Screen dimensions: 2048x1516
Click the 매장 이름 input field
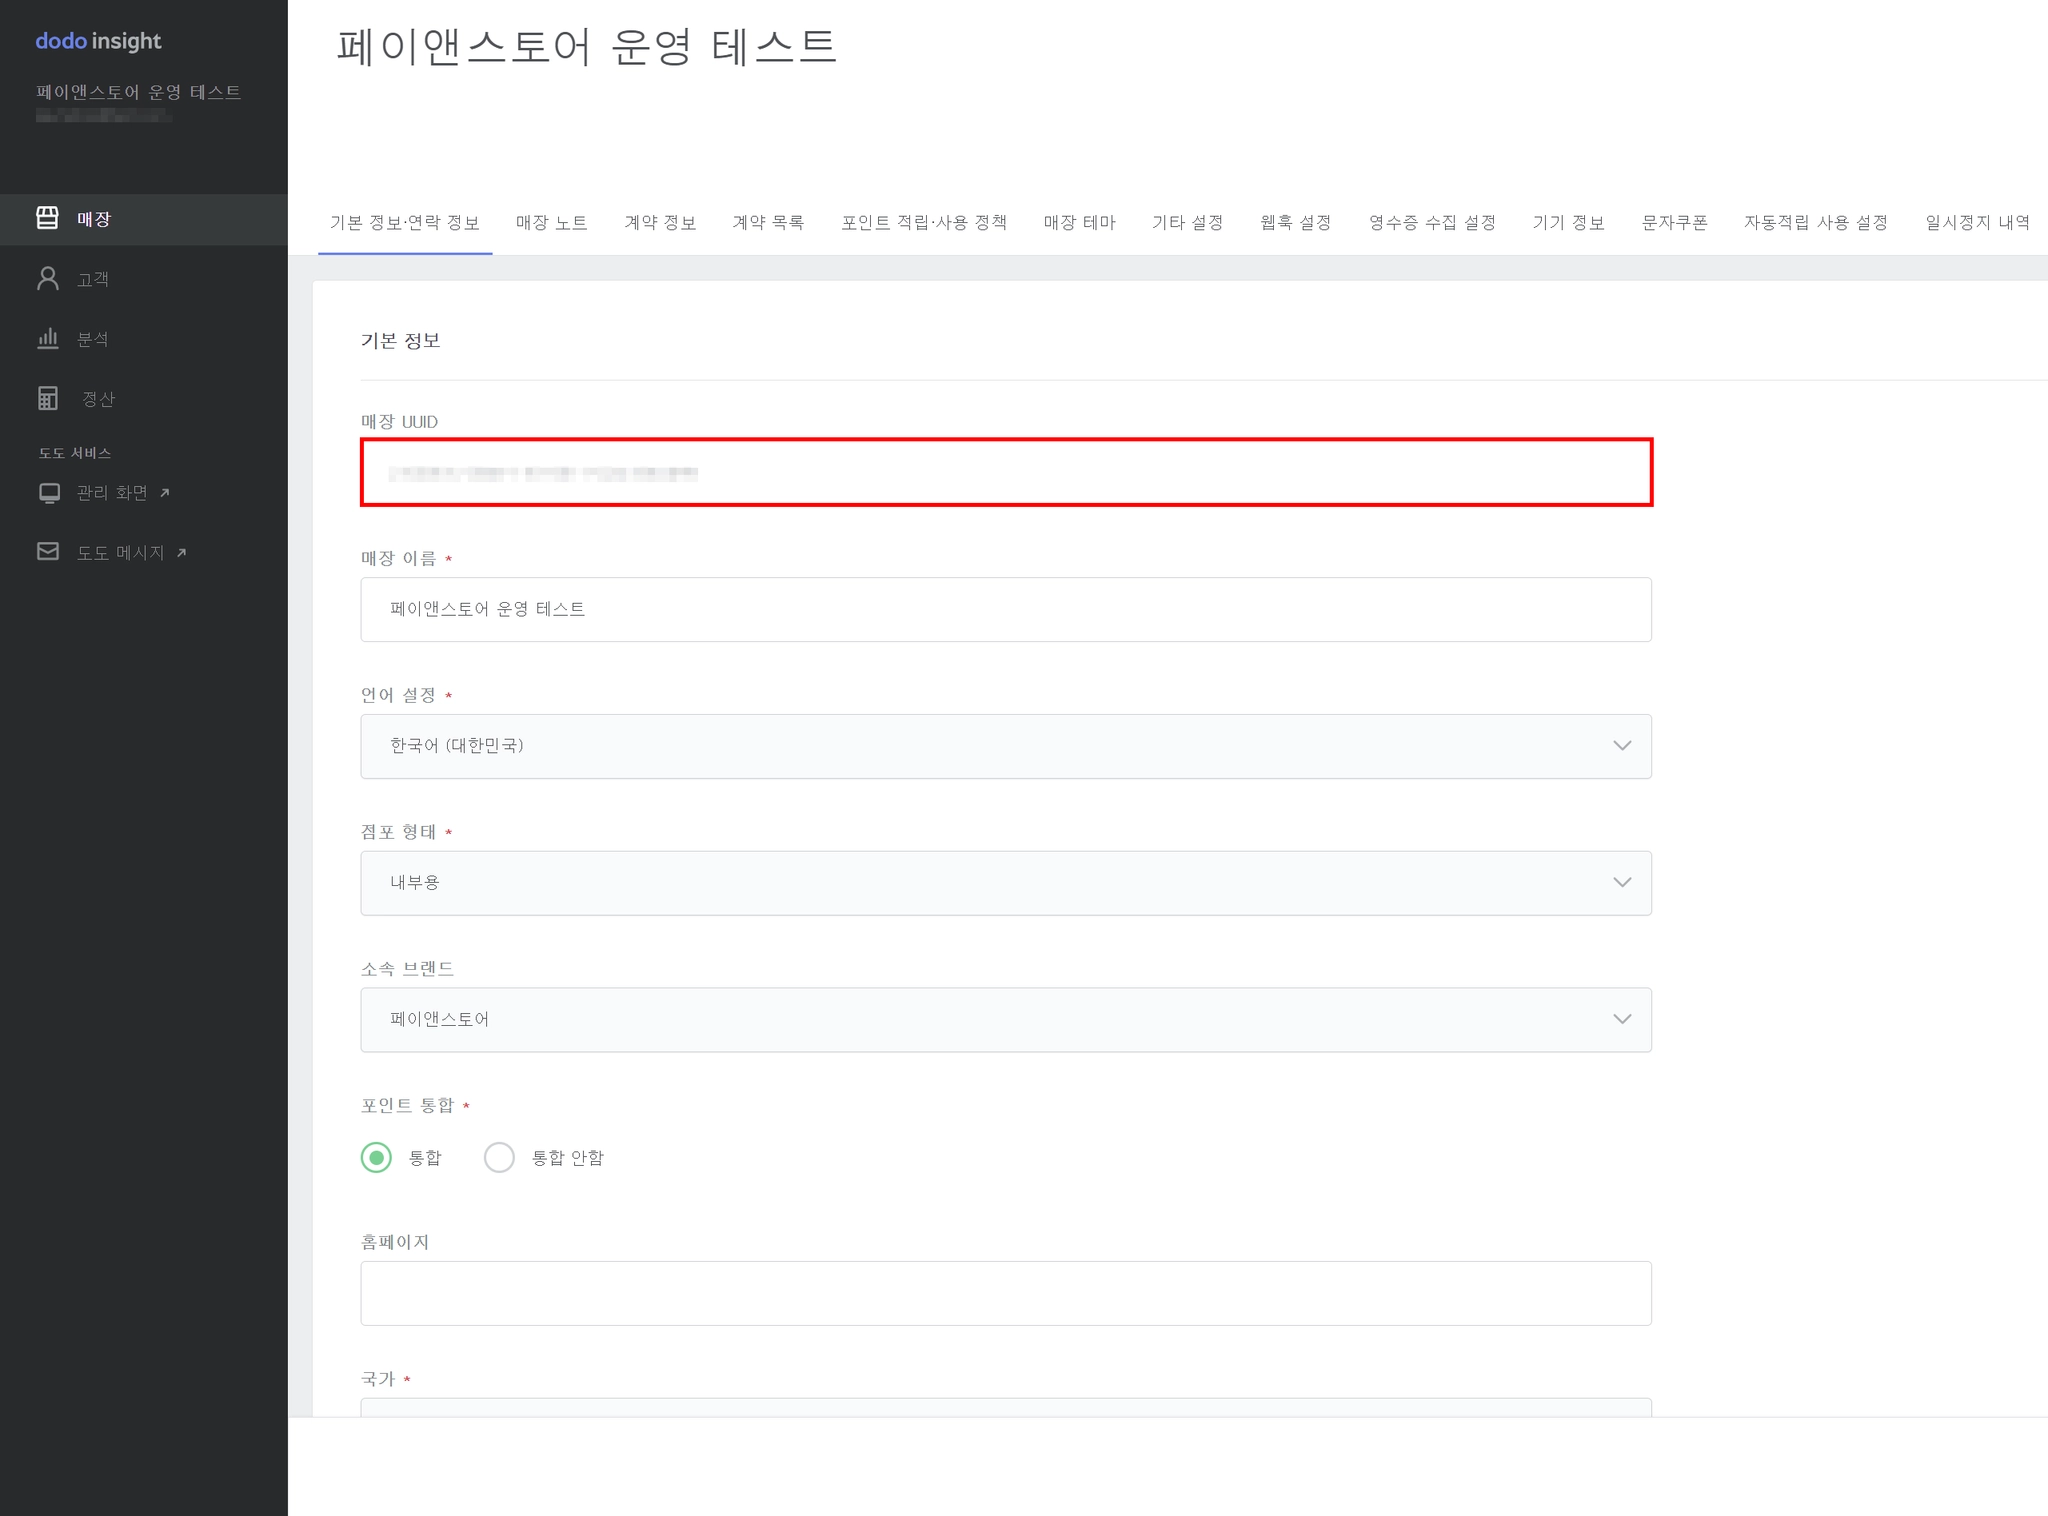tap(1005, 609)
